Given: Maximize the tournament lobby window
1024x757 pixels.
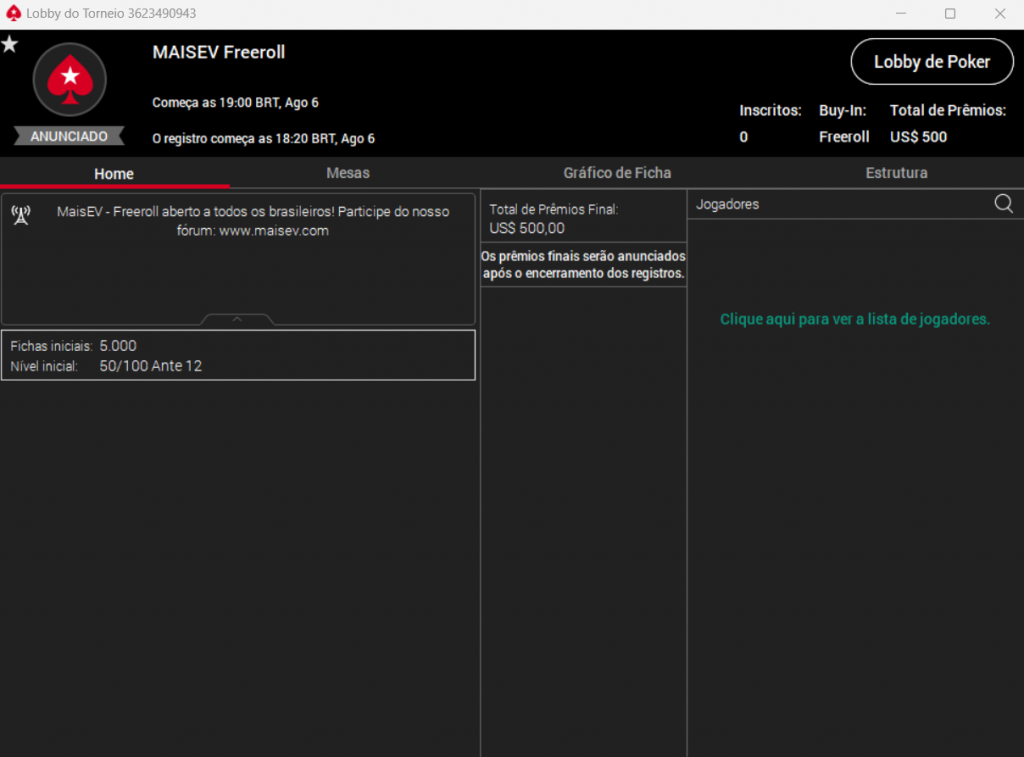Looking at the screenshot, I should pos(950,14).
